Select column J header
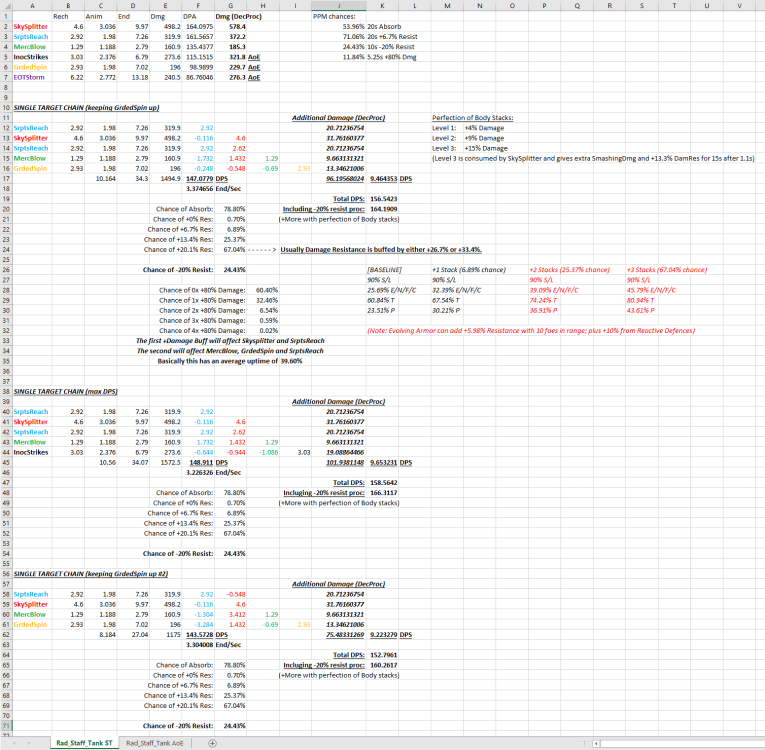 pyautogui.click(x=342, y=5)
